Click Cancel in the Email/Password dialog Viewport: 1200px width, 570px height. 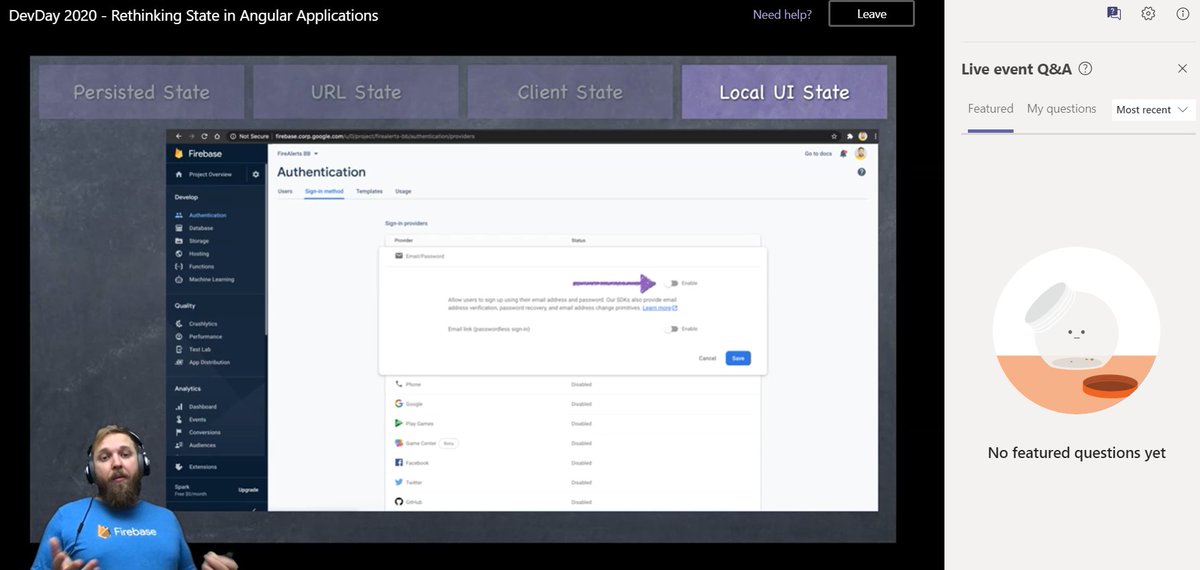(707, 358)
